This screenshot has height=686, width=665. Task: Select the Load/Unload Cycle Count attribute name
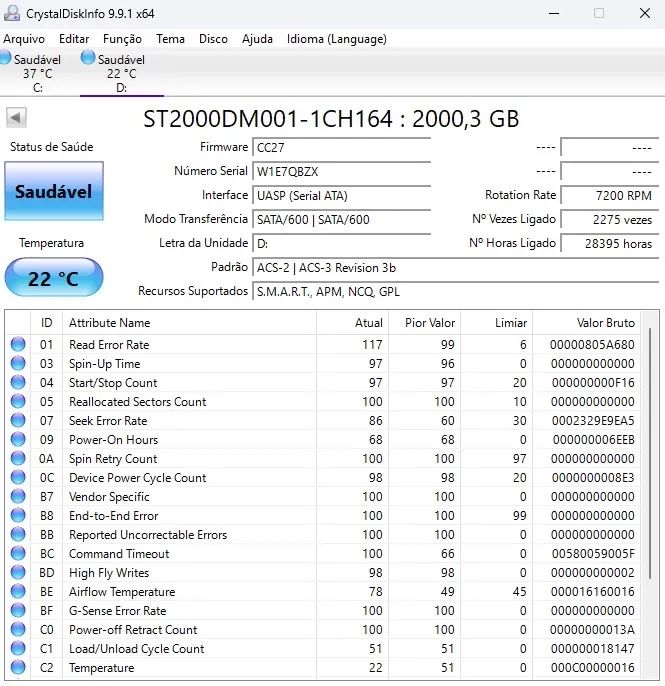pos(136,649)
